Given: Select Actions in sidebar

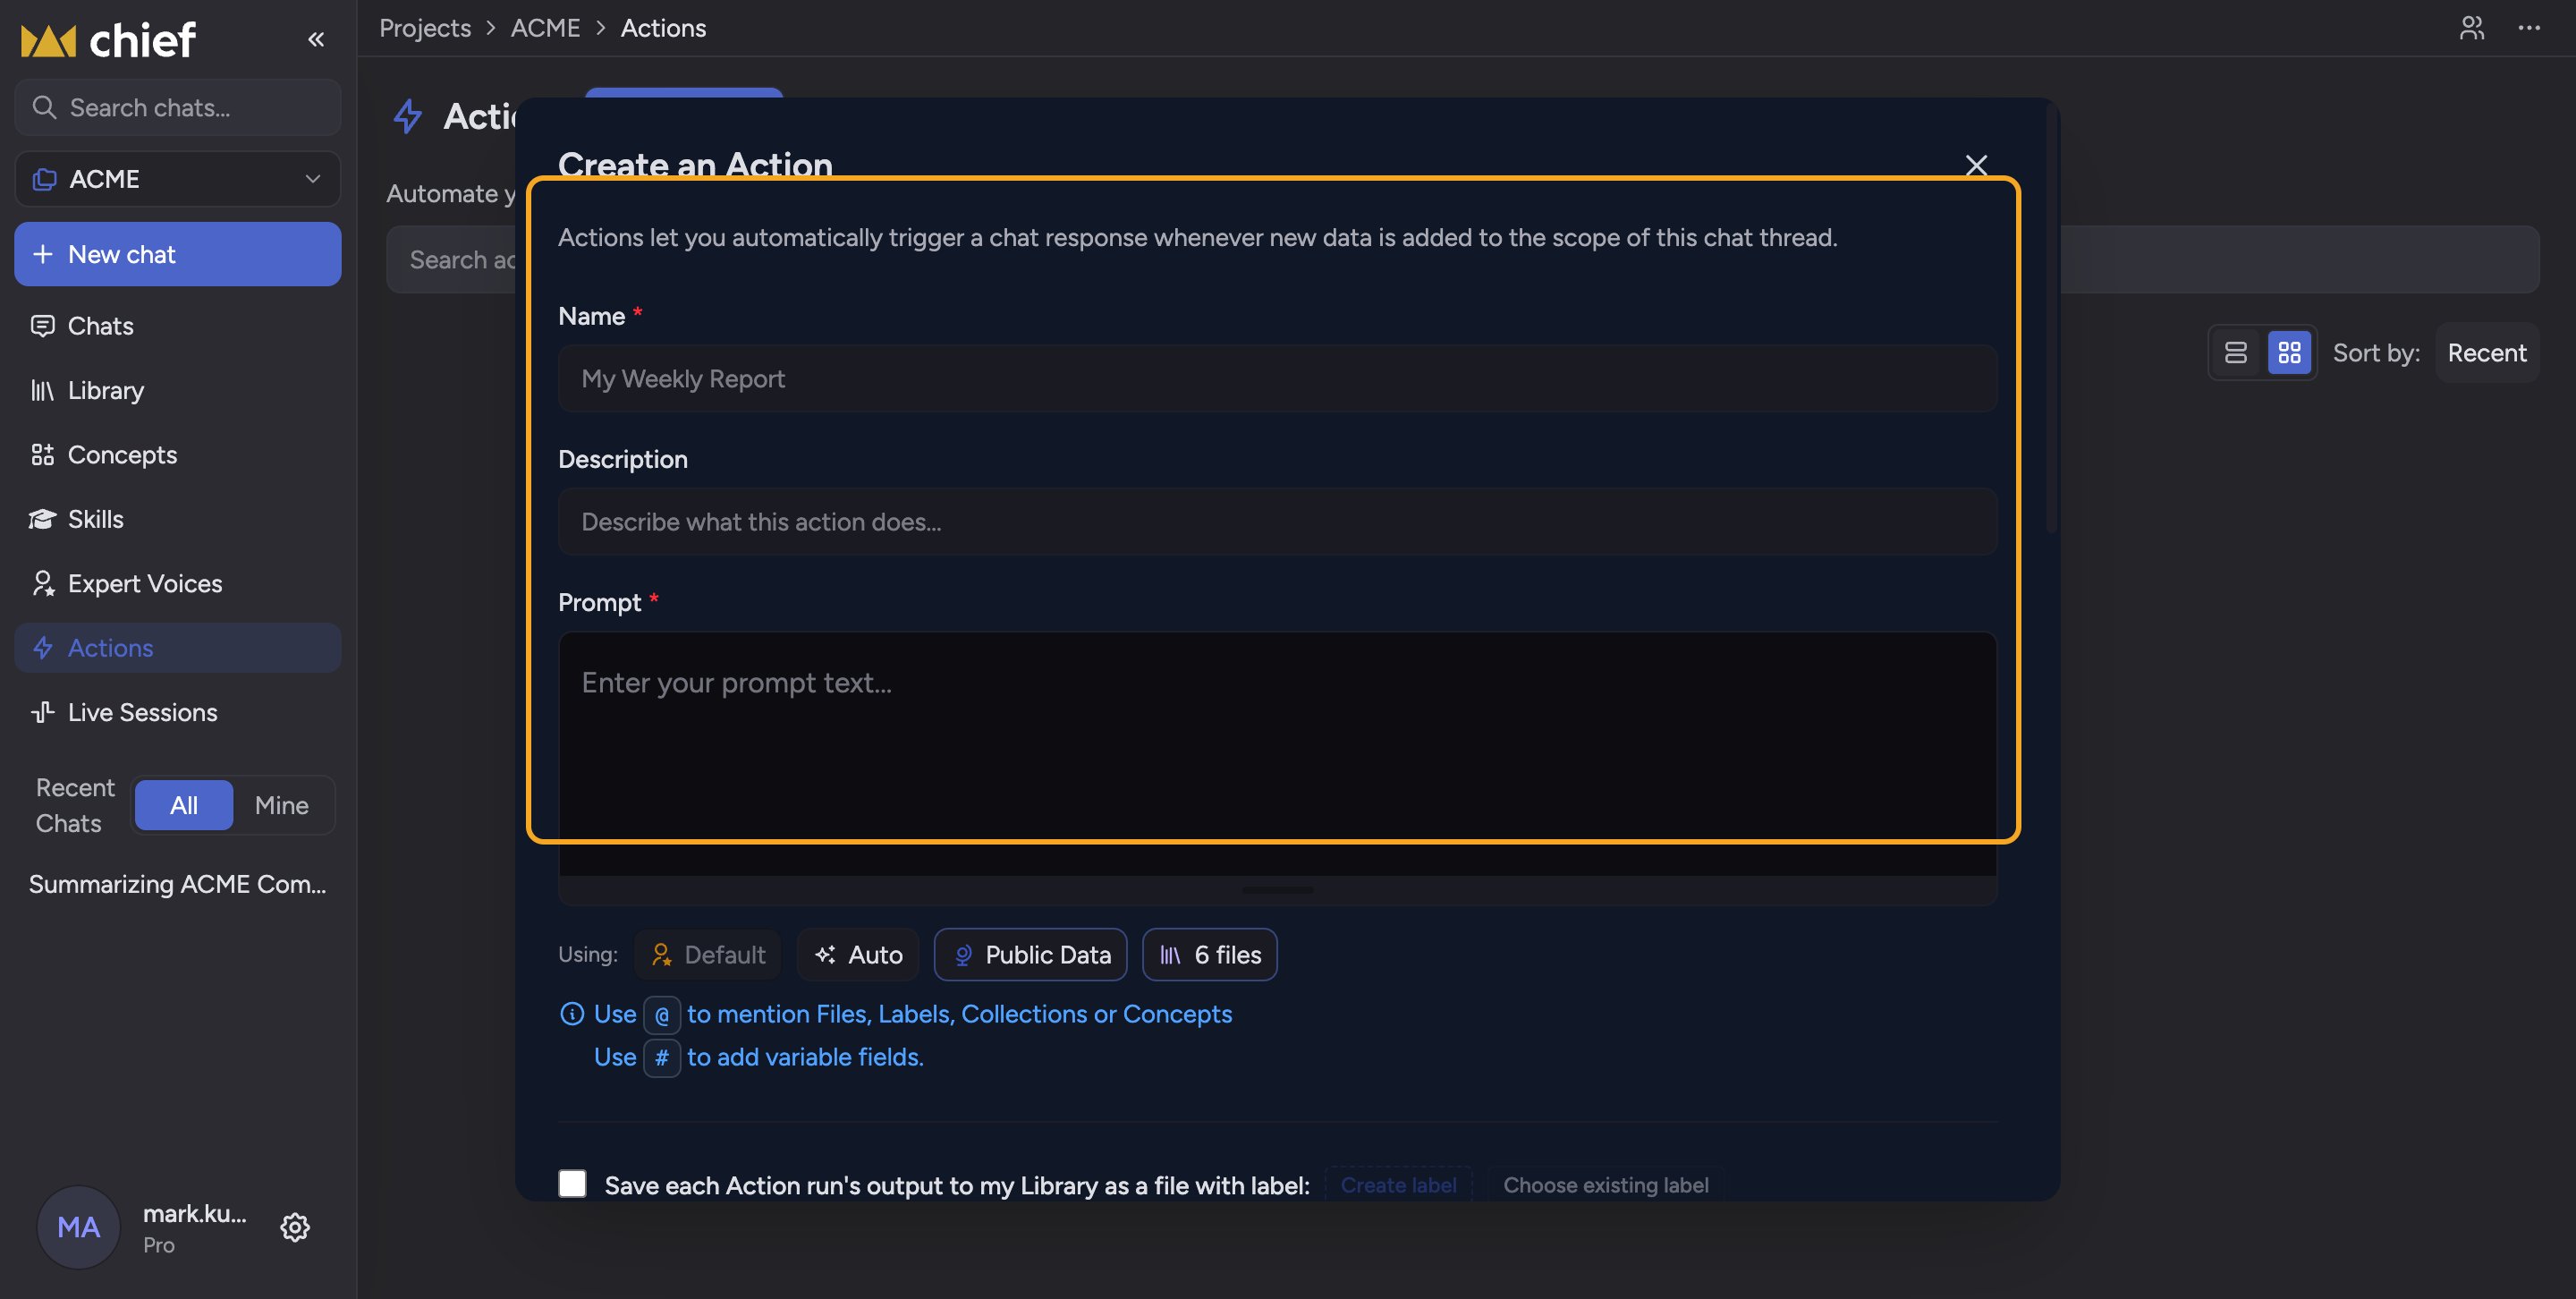Looking at the screenshot, I should (178, 648).
